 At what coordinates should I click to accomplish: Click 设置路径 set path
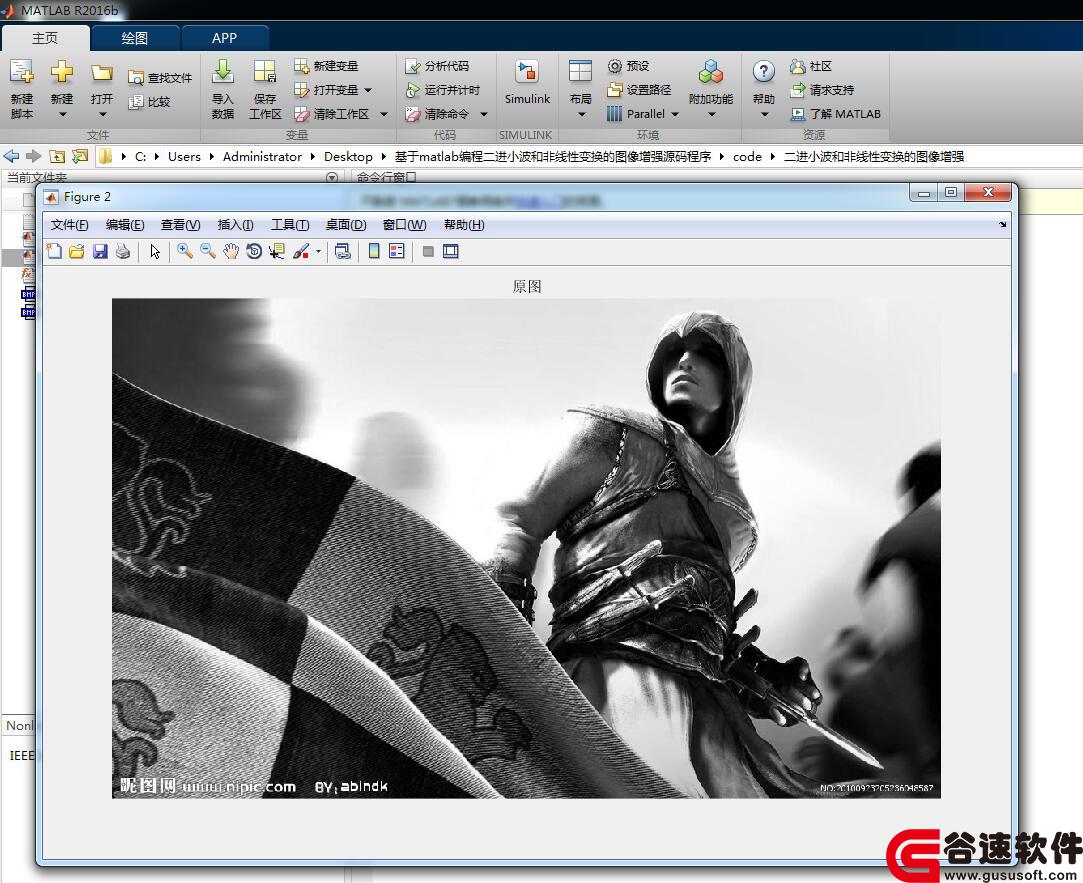(x=639, y=90)
